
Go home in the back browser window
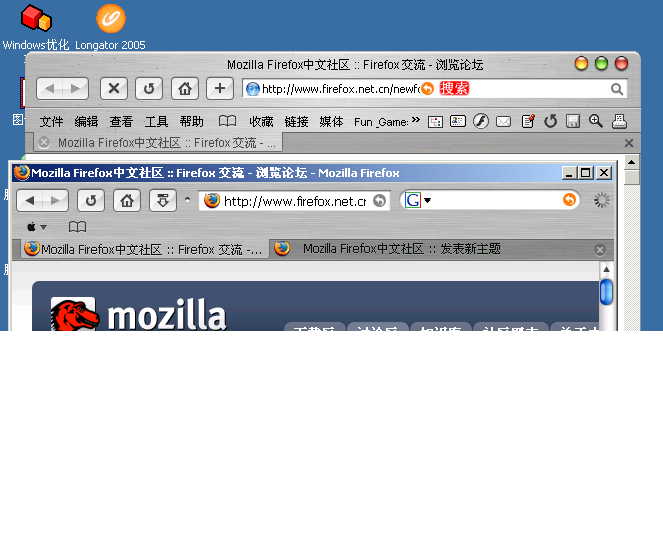[185, 89]
